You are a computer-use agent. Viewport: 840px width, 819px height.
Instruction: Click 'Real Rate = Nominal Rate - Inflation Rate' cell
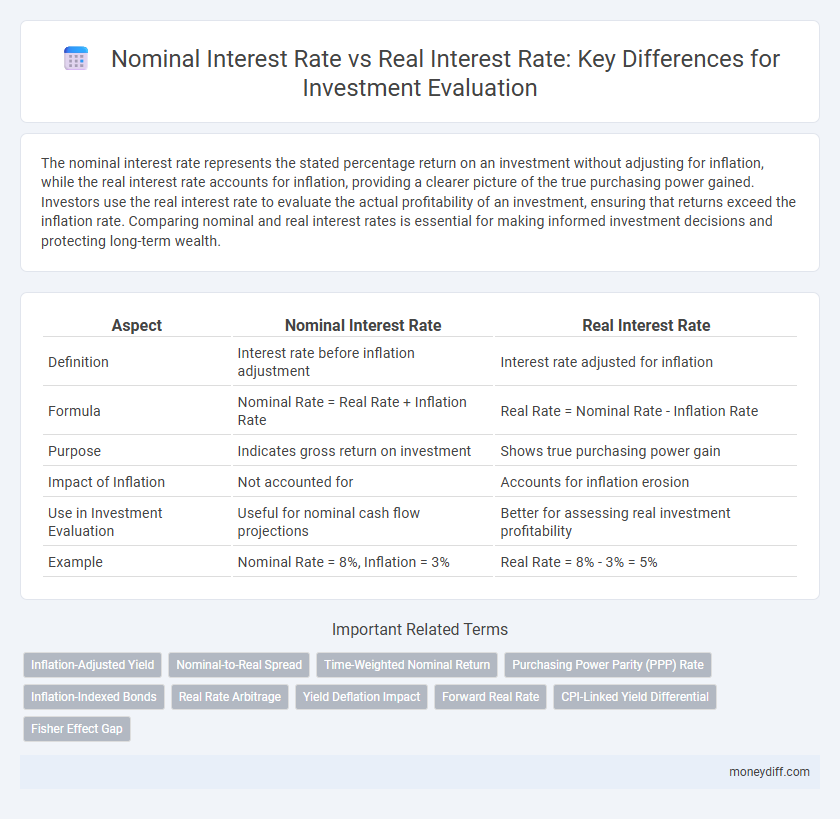coord(646,411)
